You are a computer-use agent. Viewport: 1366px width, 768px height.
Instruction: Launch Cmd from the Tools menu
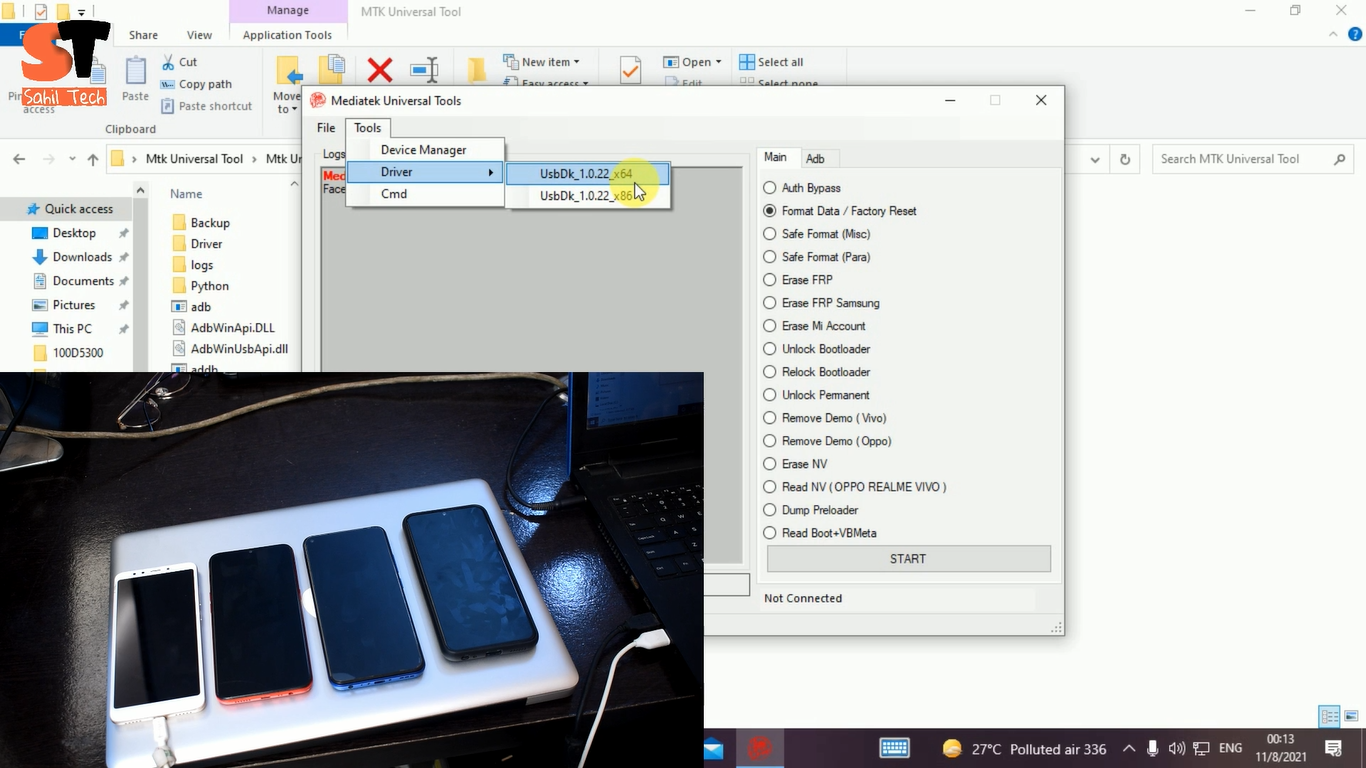[x=424, y=194]
